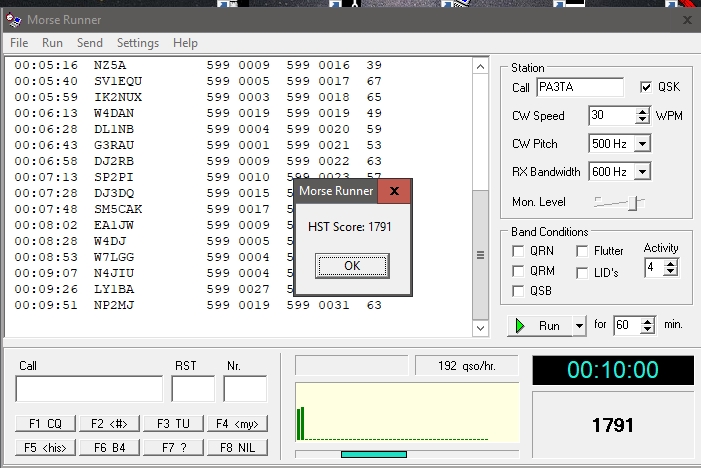Click the CW Speed value field
The width and height of the screenshot is (701, 468).
612,116
